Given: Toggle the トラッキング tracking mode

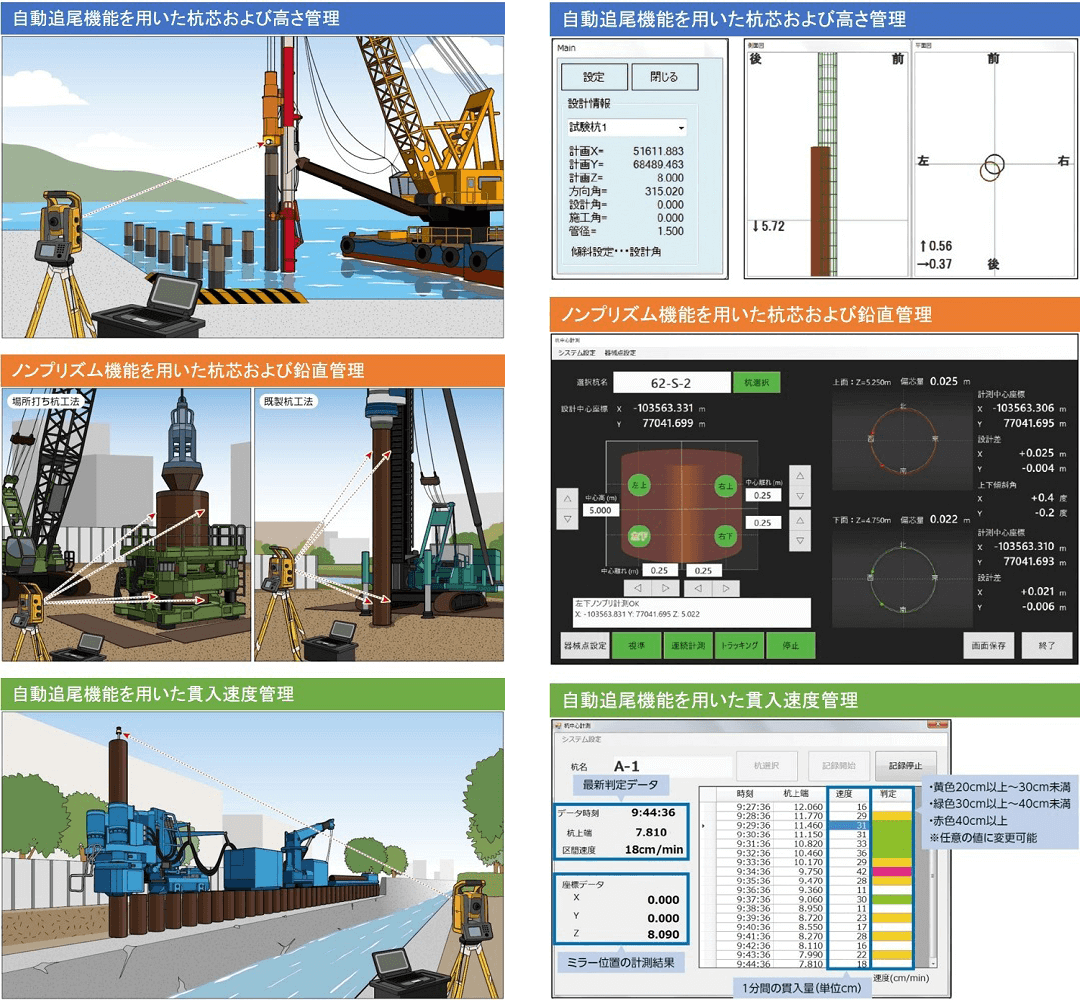Looking at the screenshot, I should tap(739, 646).
